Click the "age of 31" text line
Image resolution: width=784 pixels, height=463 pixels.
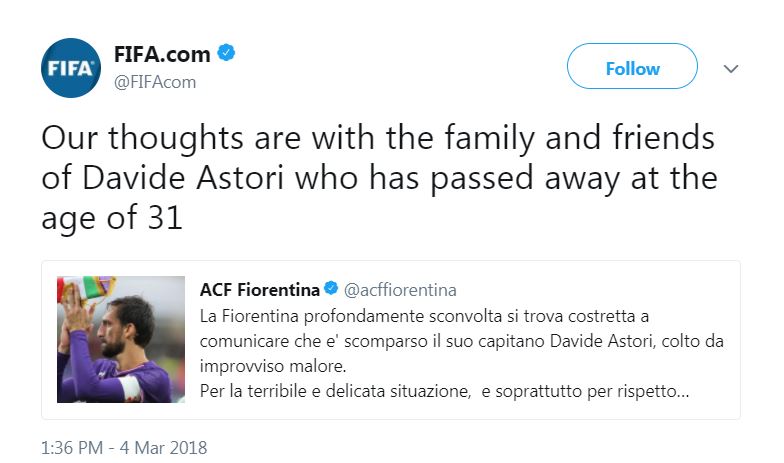click(x=112, y=218)
